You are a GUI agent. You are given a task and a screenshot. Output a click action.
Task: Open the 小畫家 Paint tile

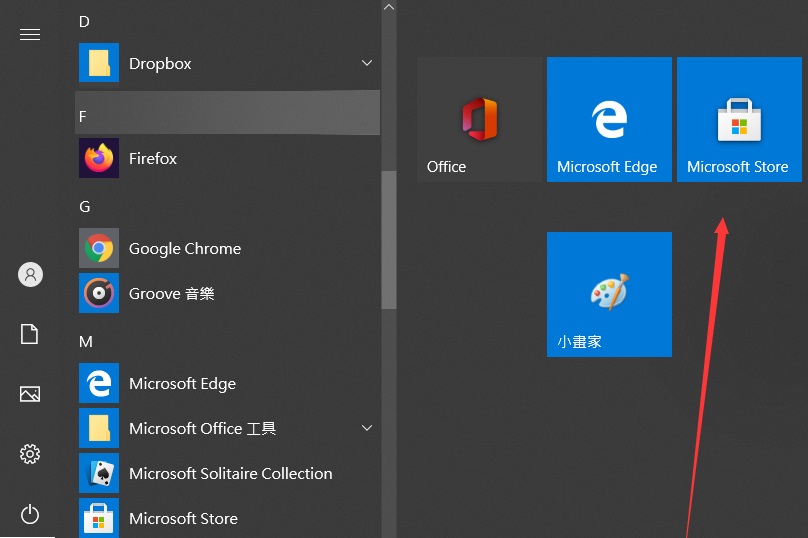click(x=609, y=294)
